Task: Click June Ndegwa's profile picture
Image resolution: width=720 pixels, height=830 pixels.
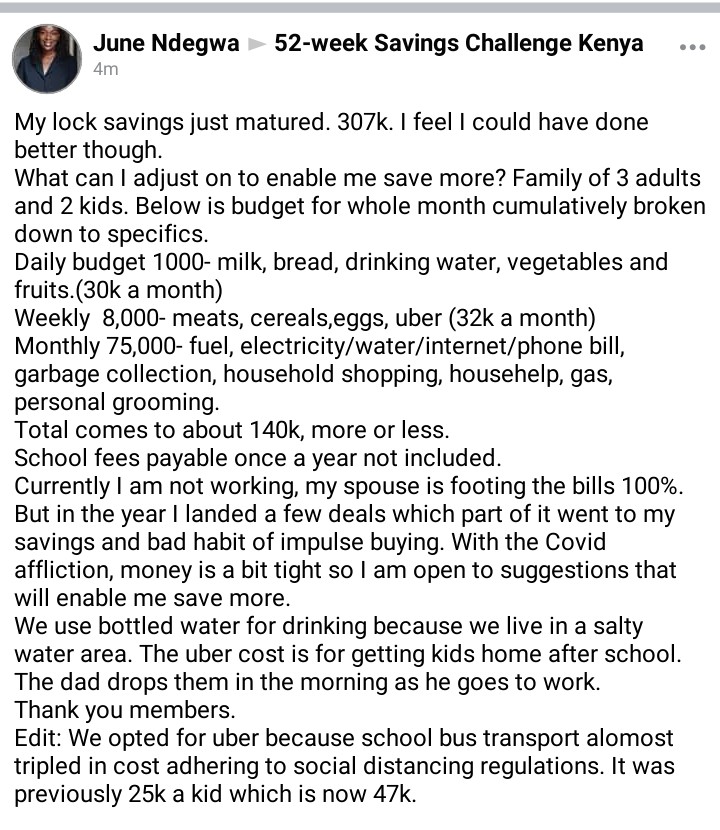Action: [x=47, y=58]
